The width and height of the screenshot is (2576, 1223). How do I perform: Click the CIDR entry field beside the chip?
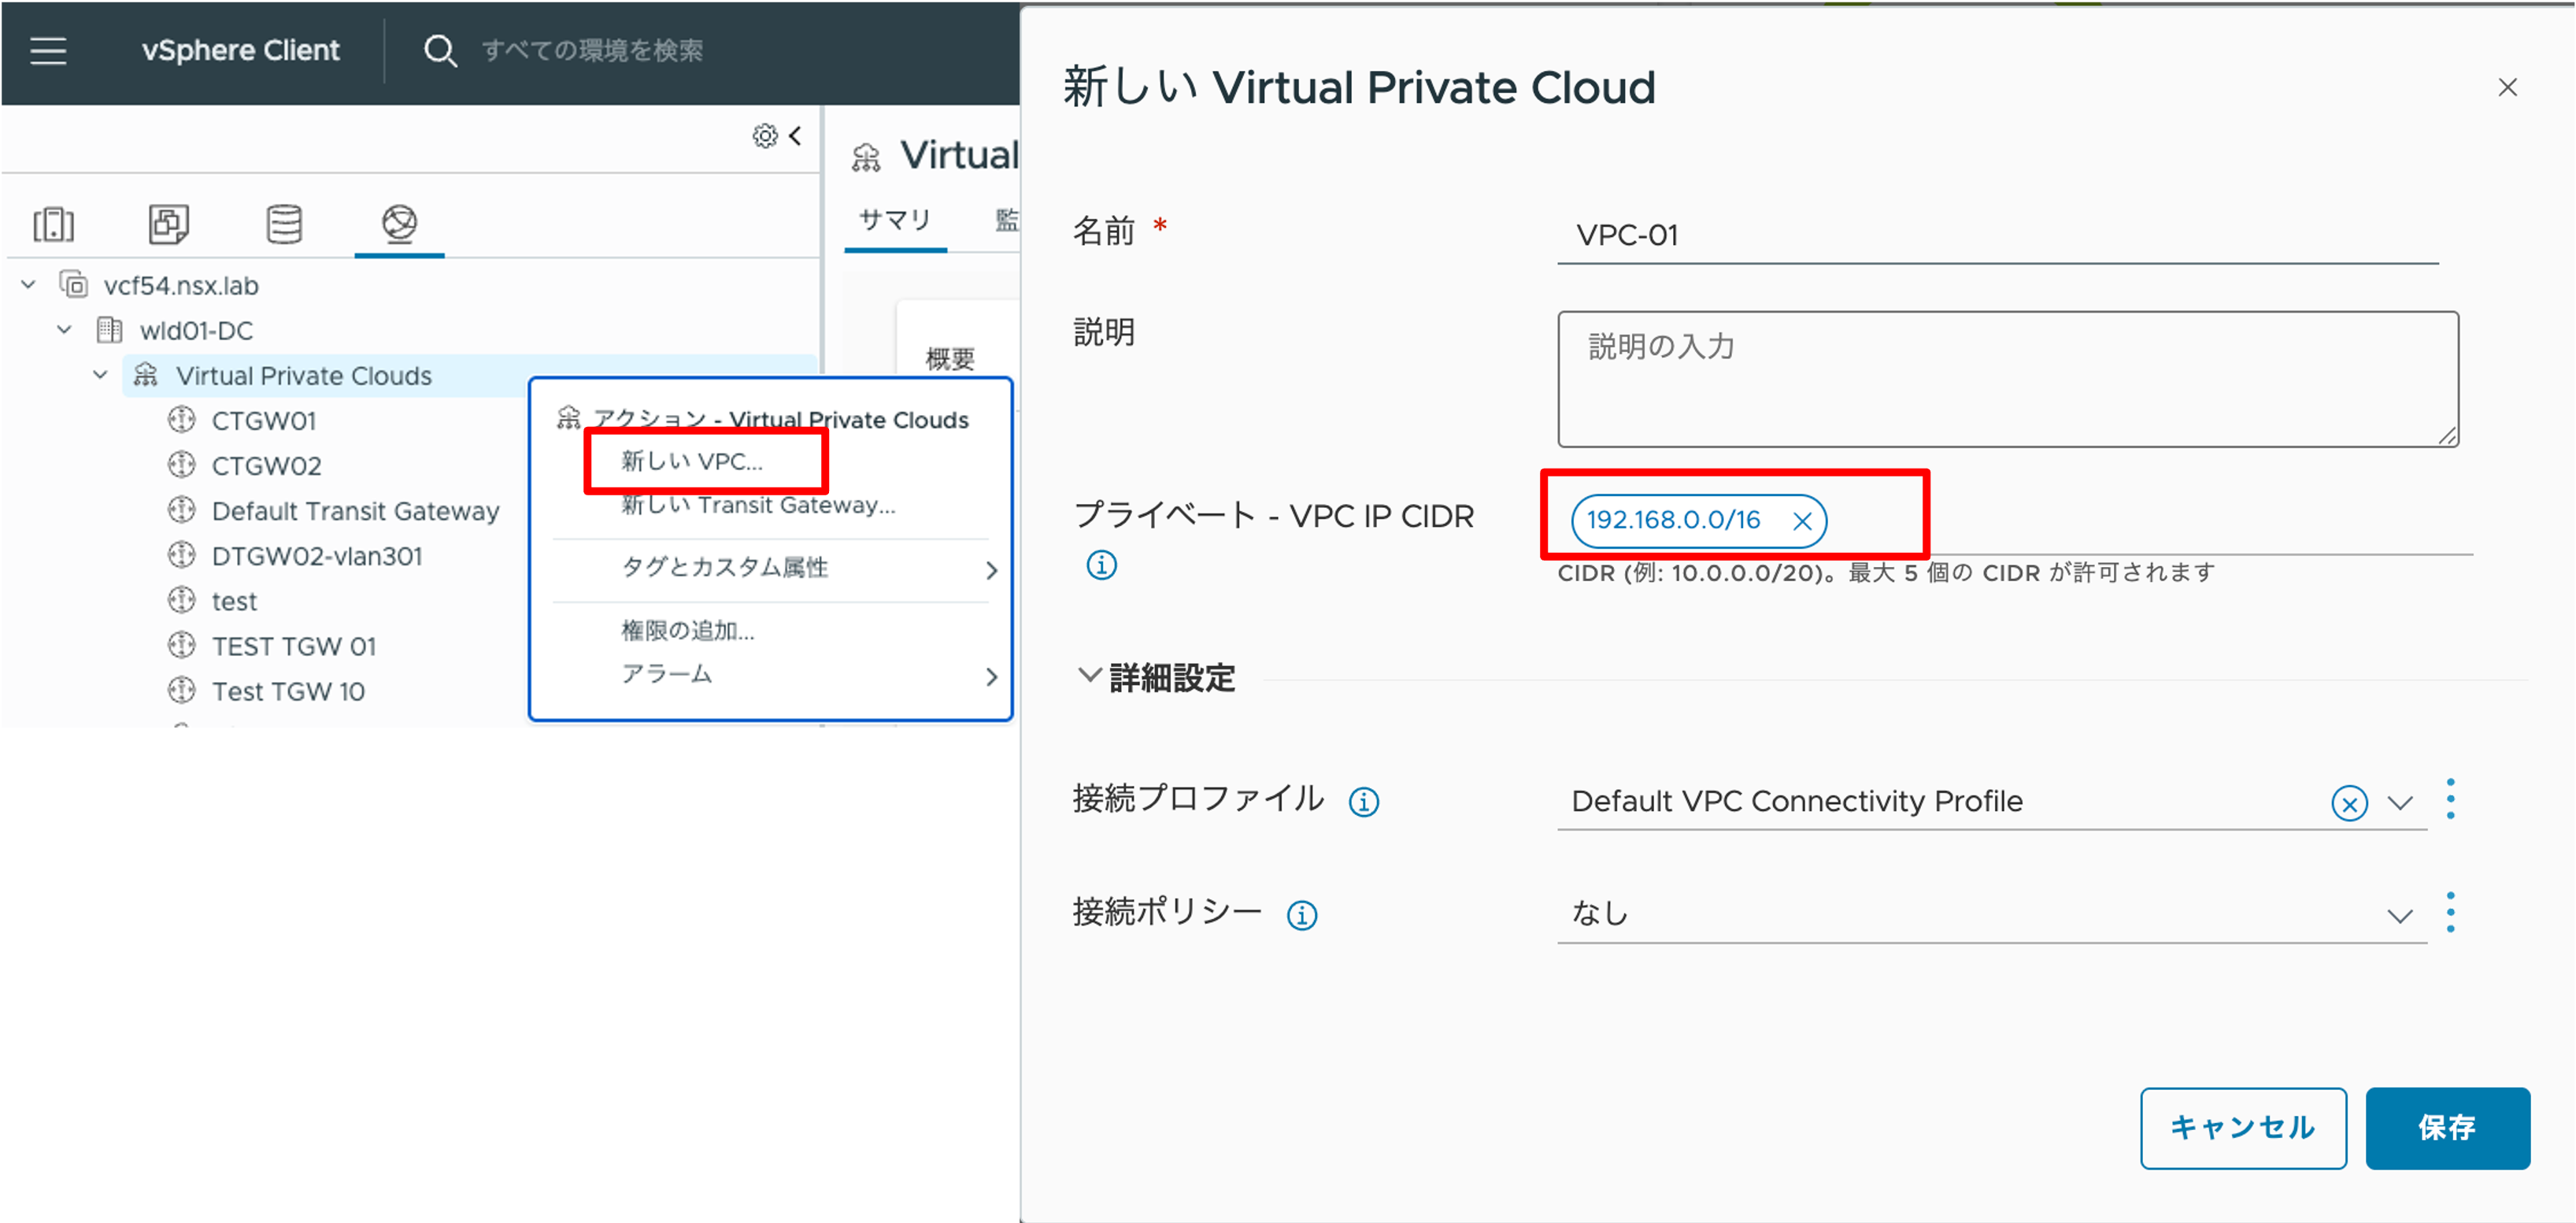2150,521
